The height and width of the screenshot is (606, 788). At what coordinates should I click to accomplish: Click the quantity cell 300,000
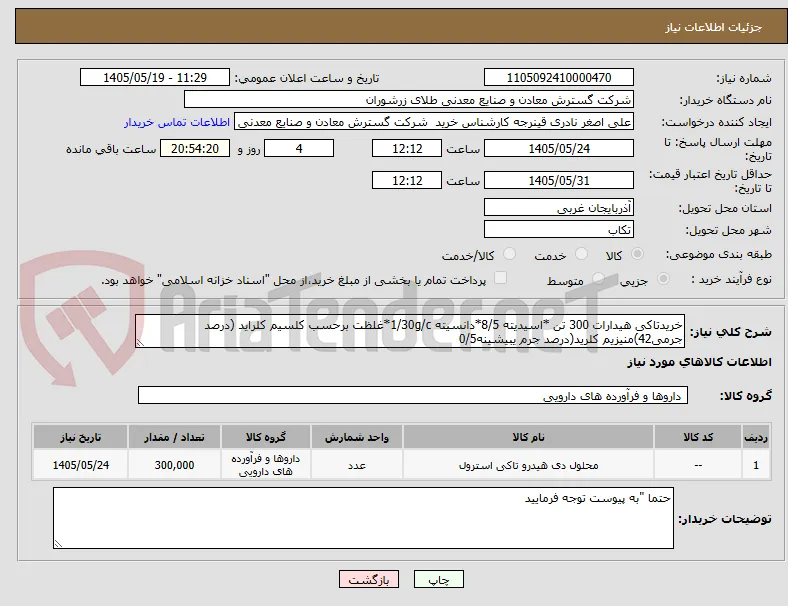pyautogui.click(x=174, y=465)
